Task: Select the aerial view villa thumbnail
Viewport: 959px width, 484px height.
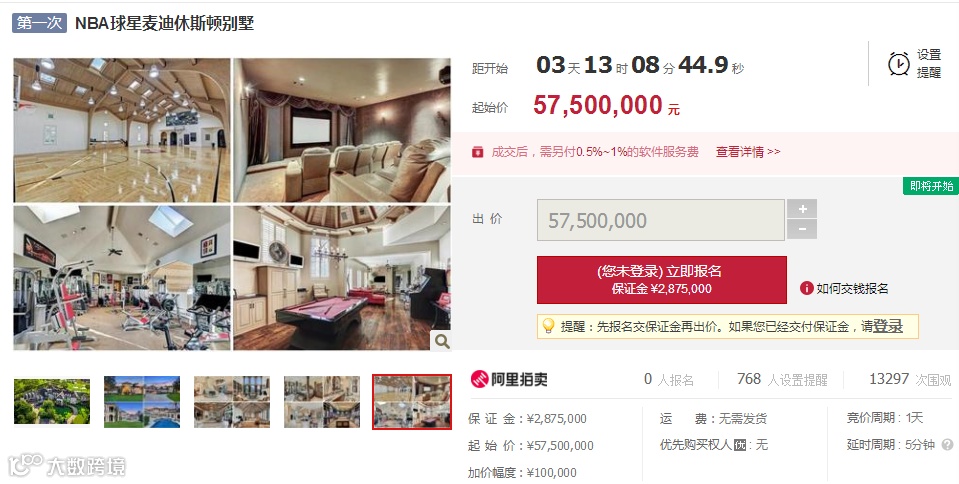Action: [x=52, y=401]
